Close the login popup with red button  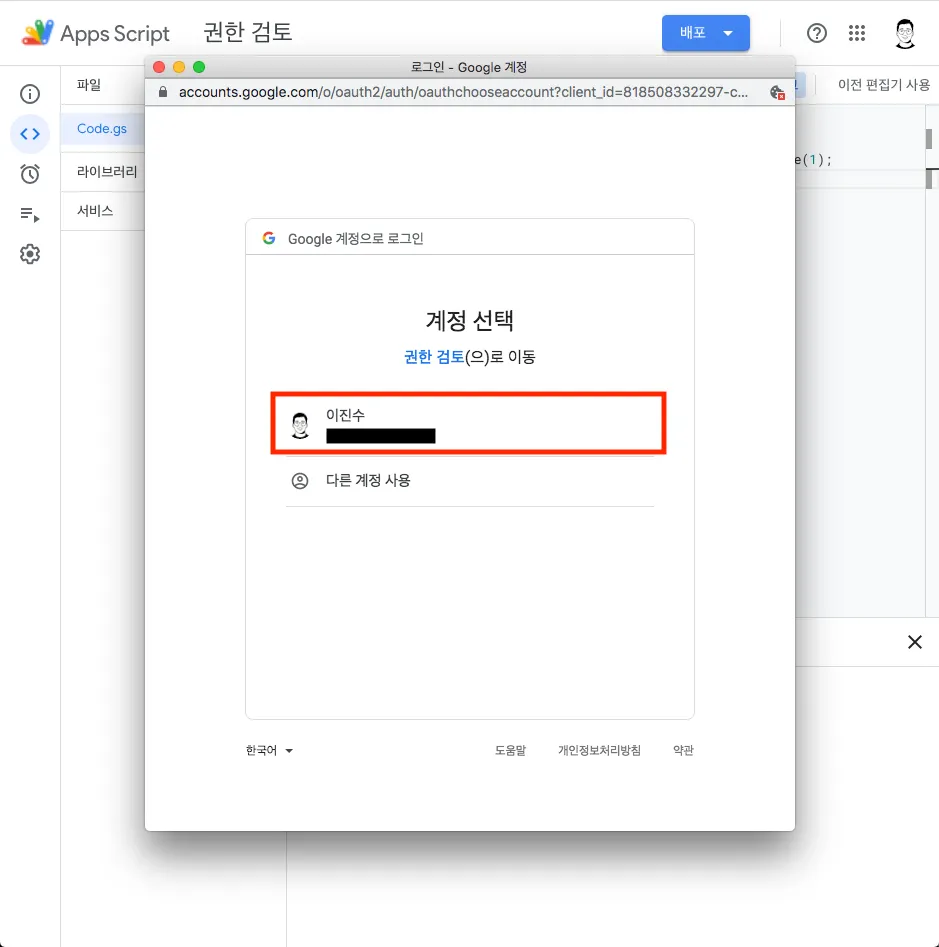tap(159, 67)
